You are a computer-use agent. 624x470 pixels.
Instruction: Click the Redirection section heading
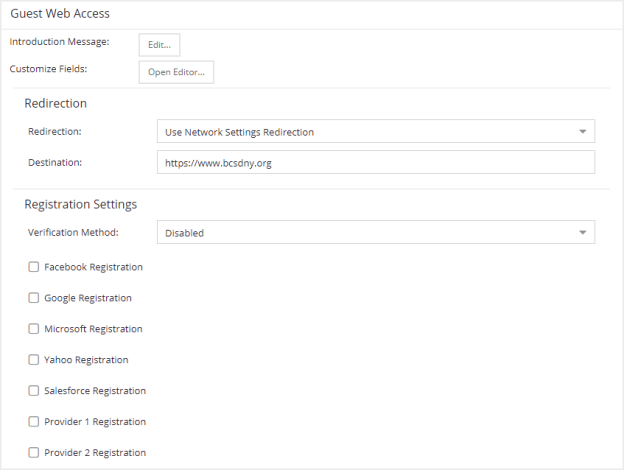[55, 103]
